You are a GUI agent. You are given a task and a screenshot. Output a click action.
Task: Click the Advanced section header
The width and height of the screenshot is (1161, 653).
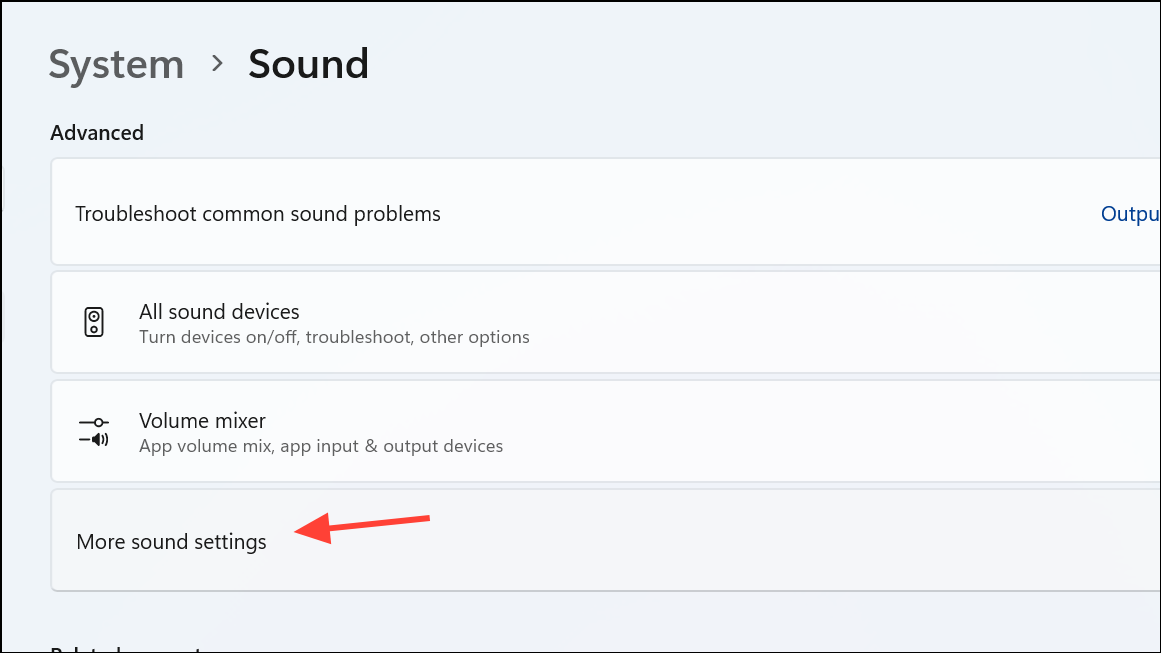coord(97,133)
